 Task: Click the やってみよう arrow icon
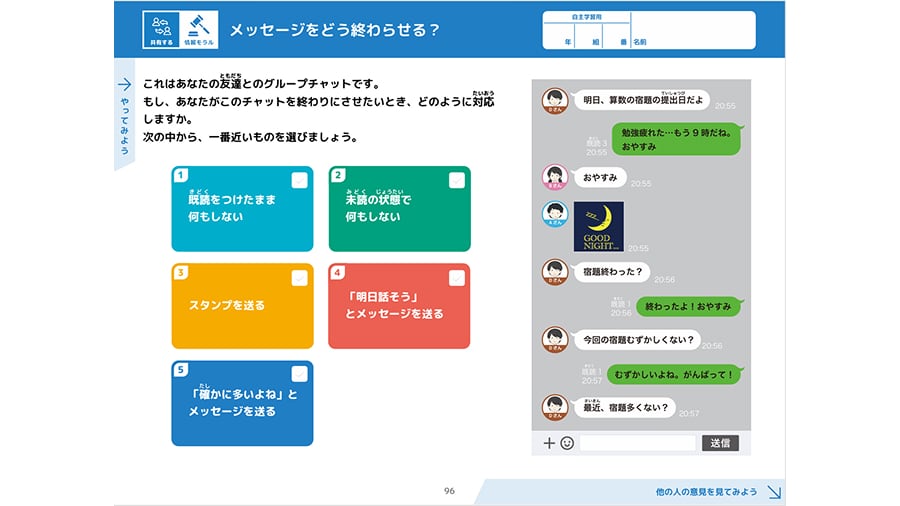click(125, 85)
